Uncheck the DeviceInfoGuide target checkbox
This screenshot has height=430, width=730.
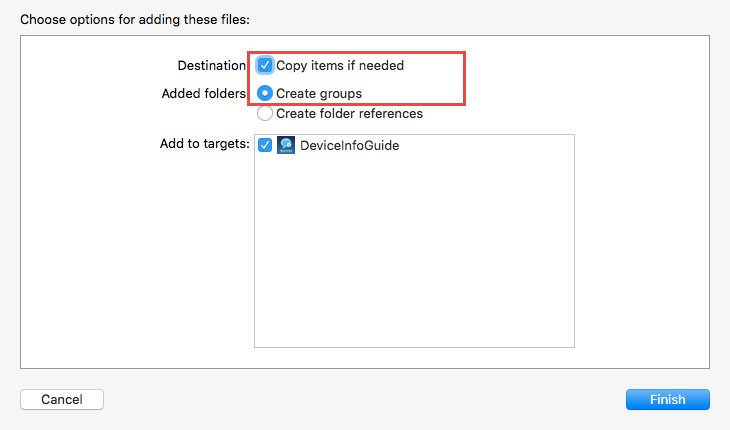265,145
